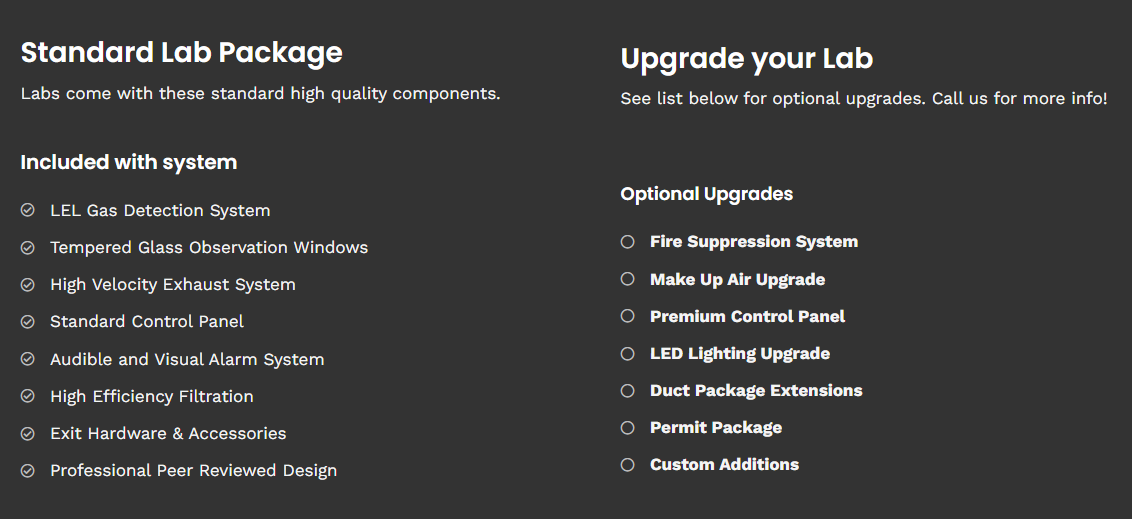Click checkmark icon beside High Efficiency Filtration

(28, 396)
